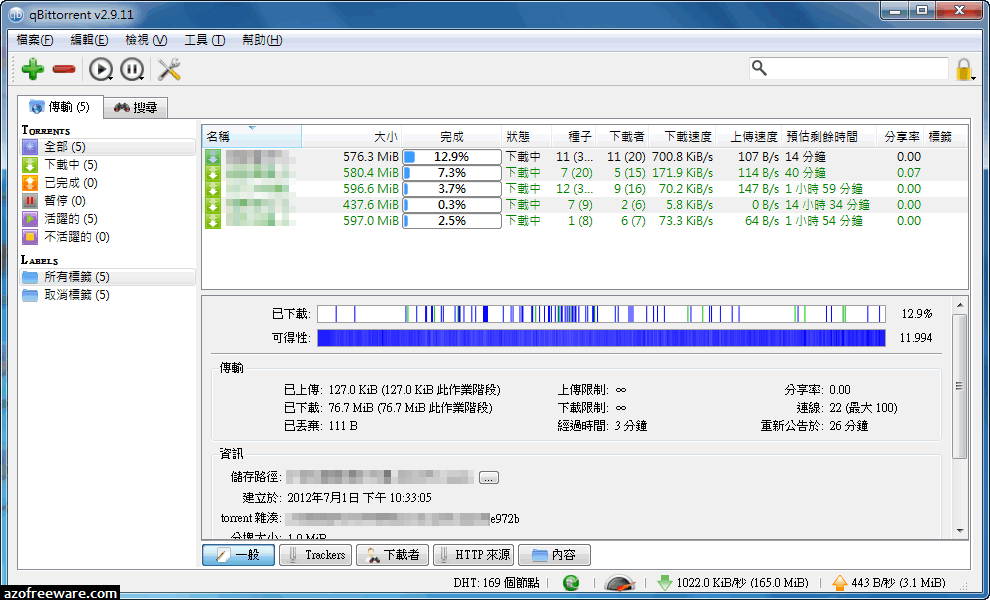Click the yellow padlock lock icon
Image resolution: width=990 pixels, height=600 pixels.
coord(963,69)
